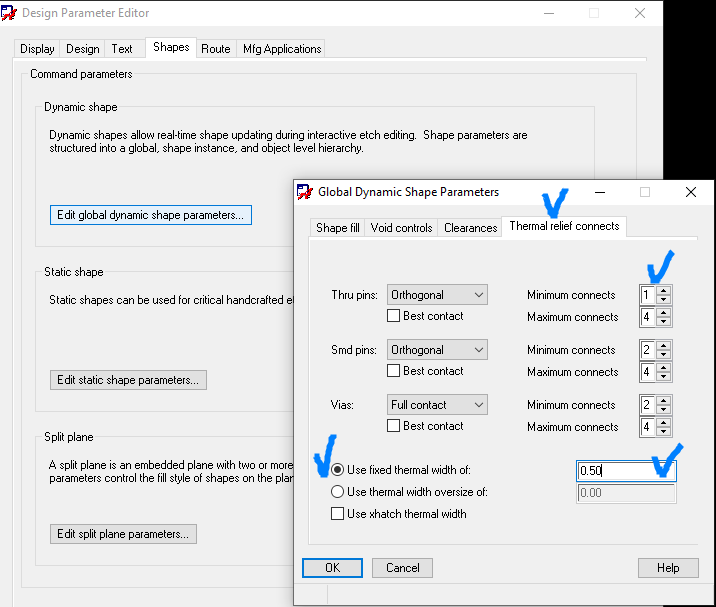Open Thru pins connect type dropdown
This screenshot has height=607, width=716.
click(437, 295)
